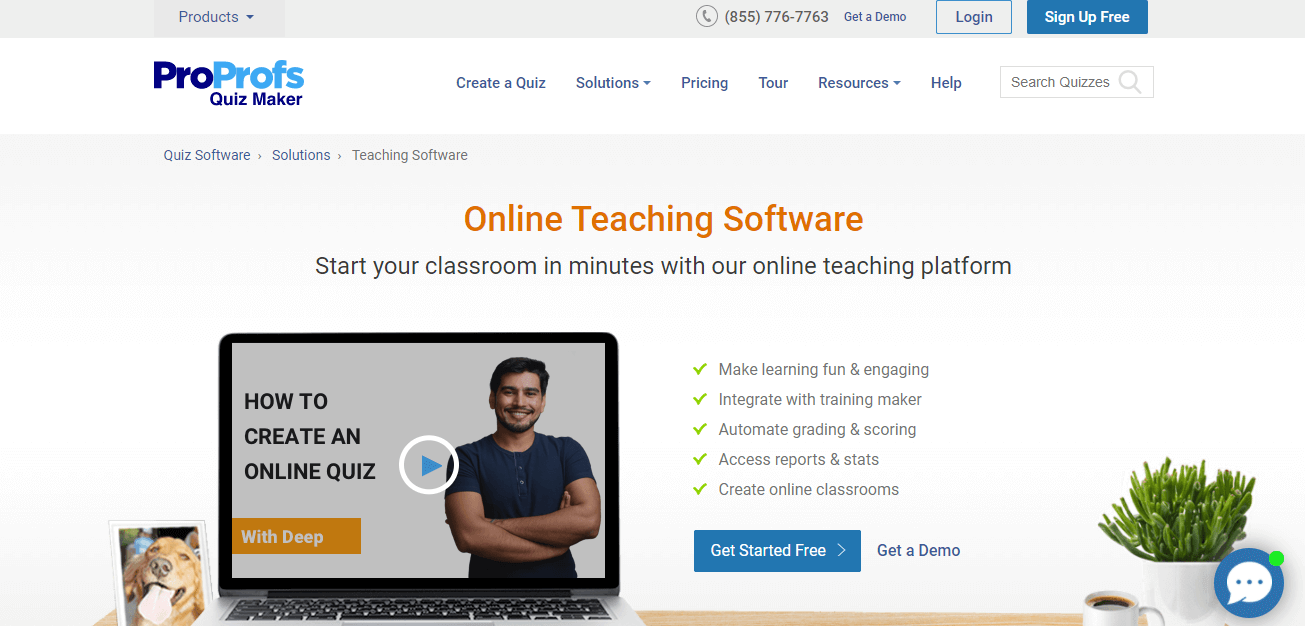
Task: Click the (855) 776-7763 phone number
Action: click(x=777, y=17)
